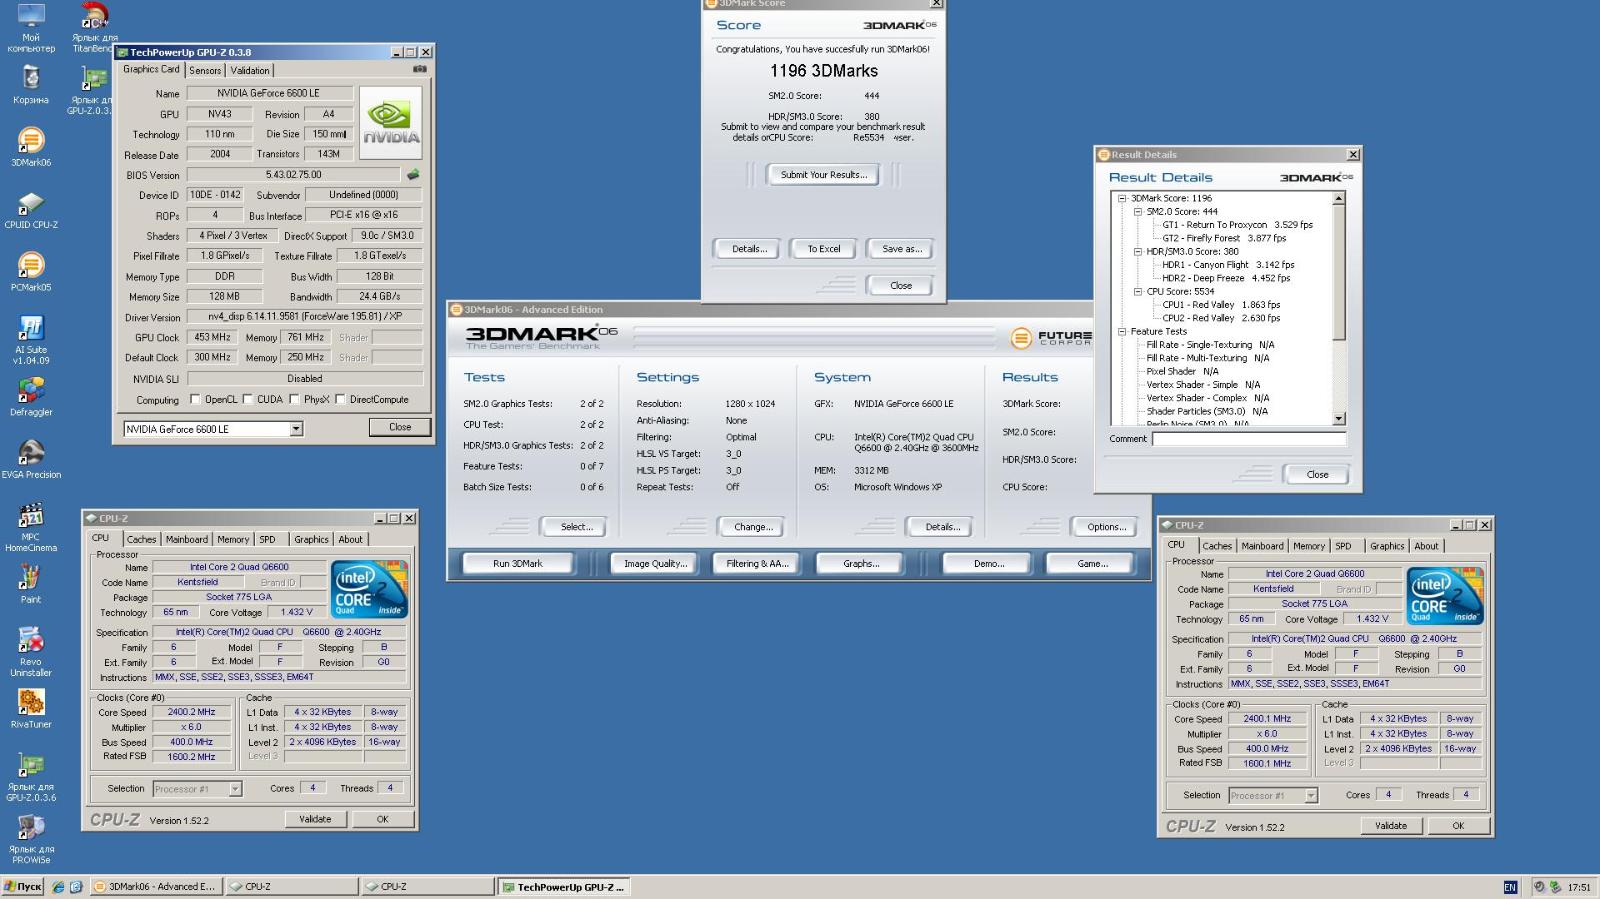The width and height of the screenshot is (1600, 899).
Task: Click the GPU-Z screenshot camera icon
Action: [x=420, y=69]
